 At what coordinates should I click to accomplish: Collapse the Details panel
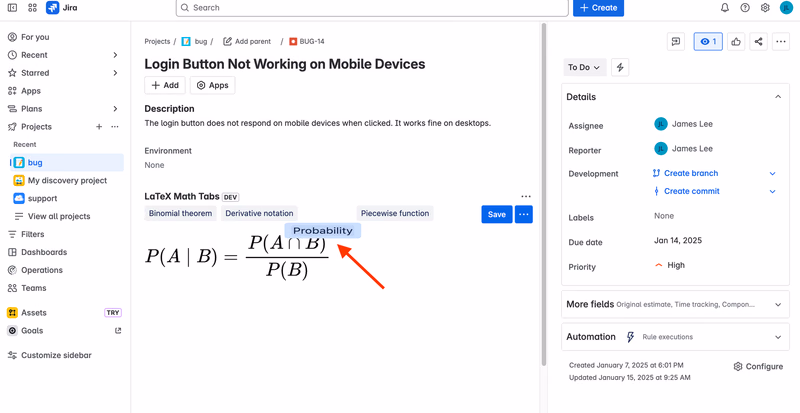coord(778,96)
